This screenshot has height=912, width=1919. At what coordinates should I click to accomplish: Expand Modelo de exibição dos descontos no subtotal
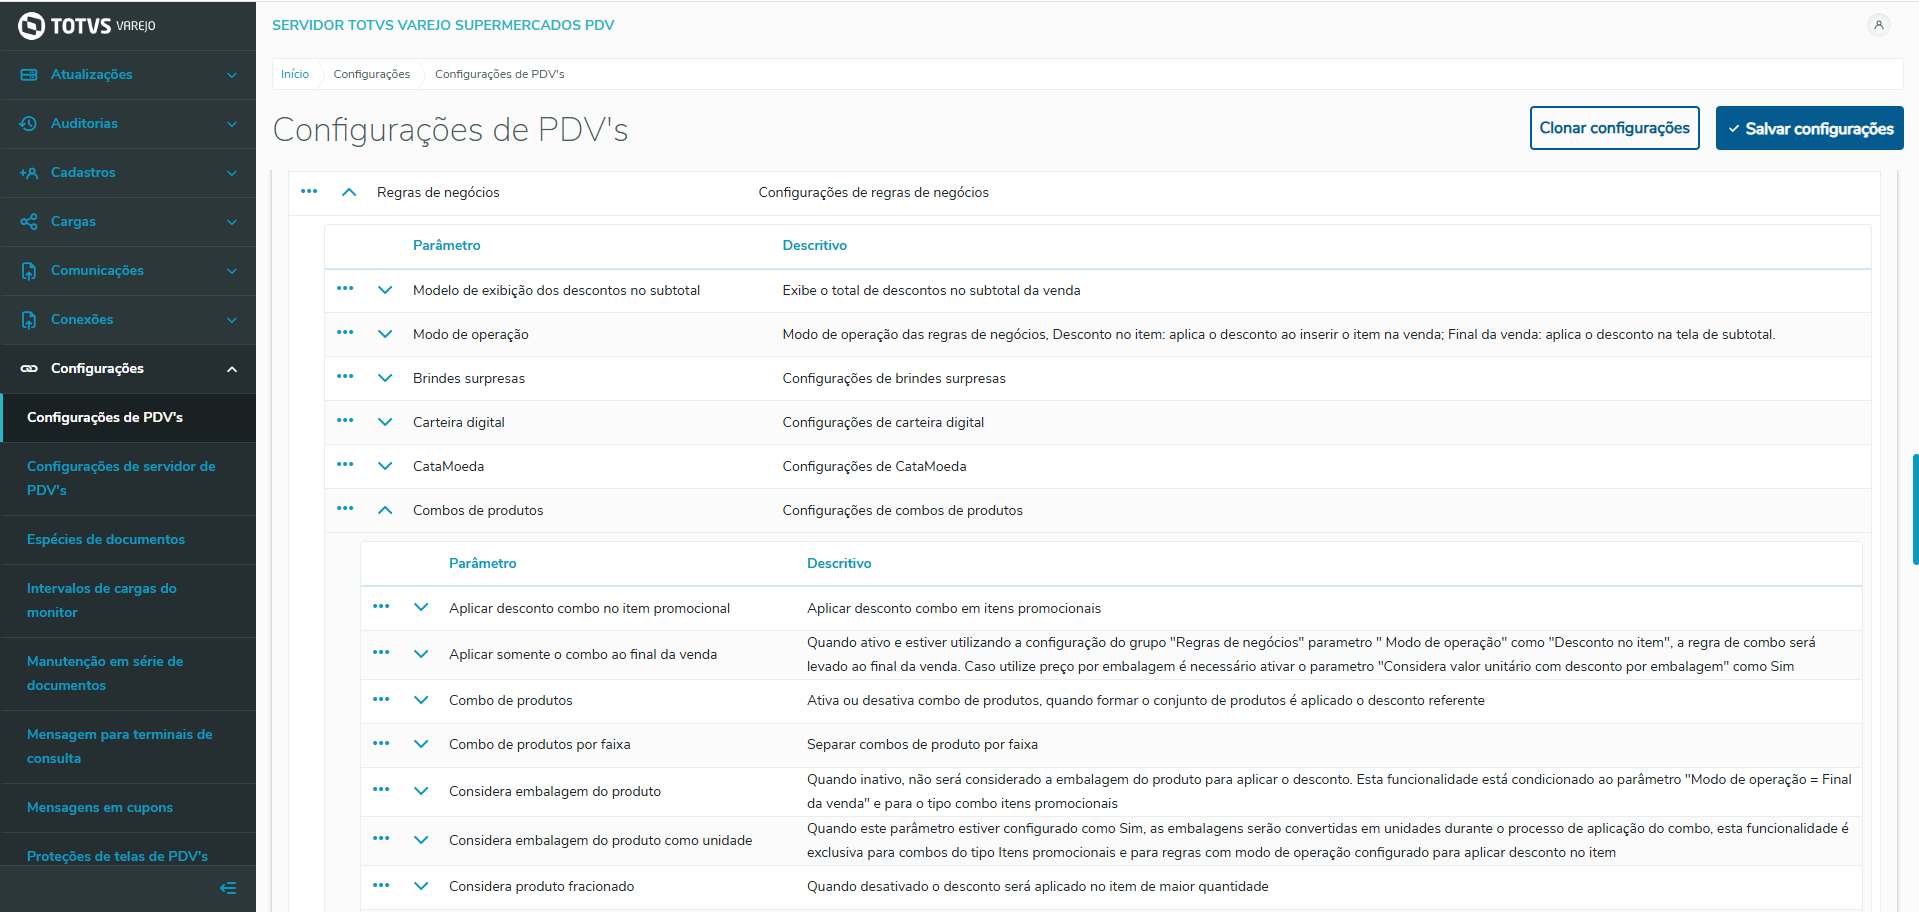point(385,290)
